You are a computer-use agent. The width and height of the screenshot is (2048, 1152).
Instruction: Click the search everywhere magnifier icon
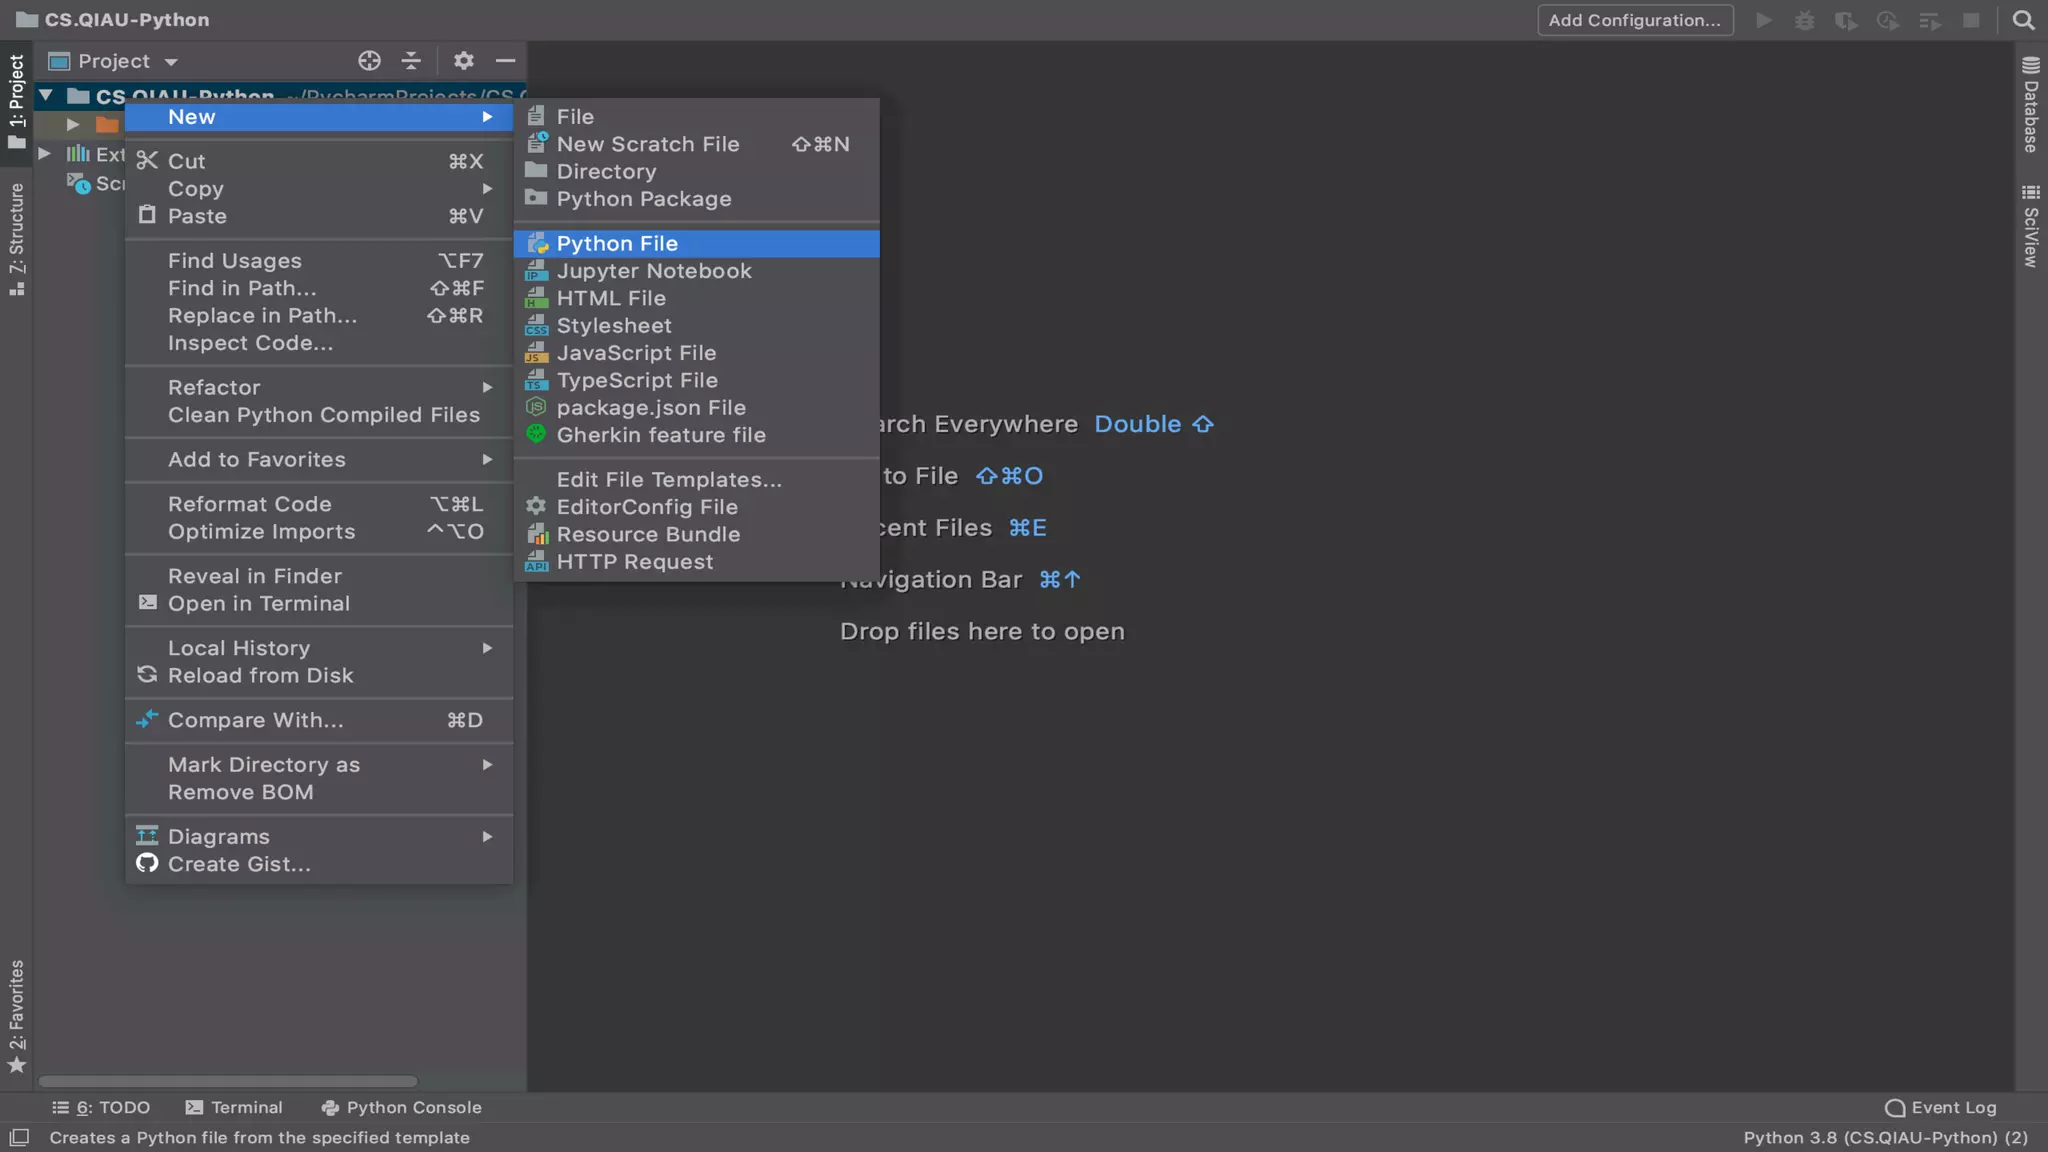tap(2023, 20)
